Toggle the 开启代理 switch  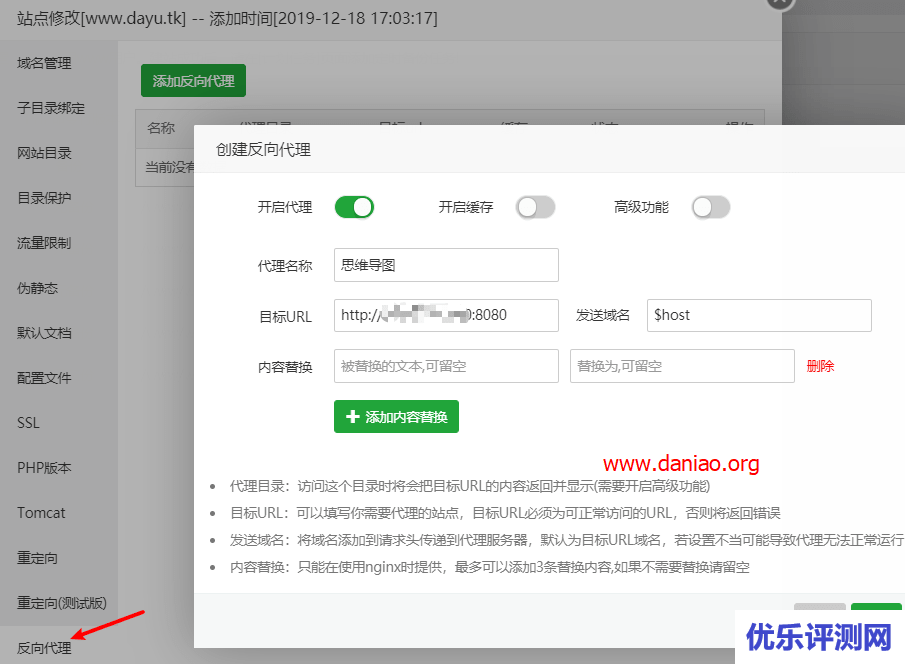(x=354, y=207)
